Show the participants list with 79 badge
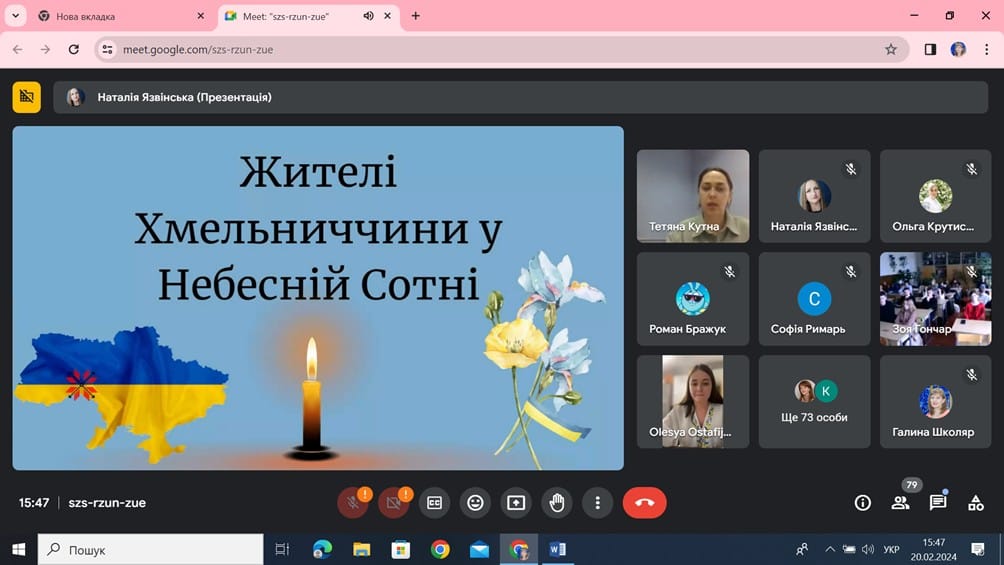Viewport: 1004px width, 565px height. [900, 503]
